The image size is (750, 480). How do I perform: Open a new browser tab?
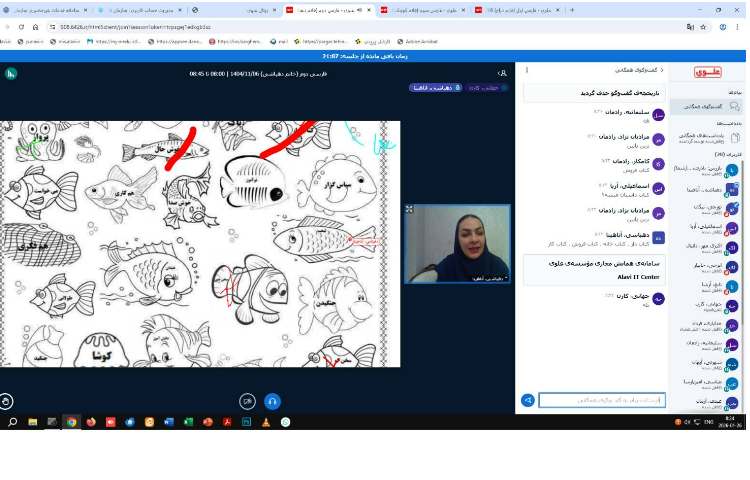(572, 10)
